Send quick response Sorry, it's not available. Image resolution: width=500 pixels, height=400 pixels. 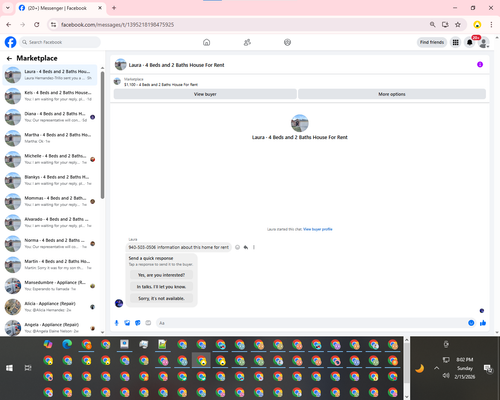pos(161,298)
